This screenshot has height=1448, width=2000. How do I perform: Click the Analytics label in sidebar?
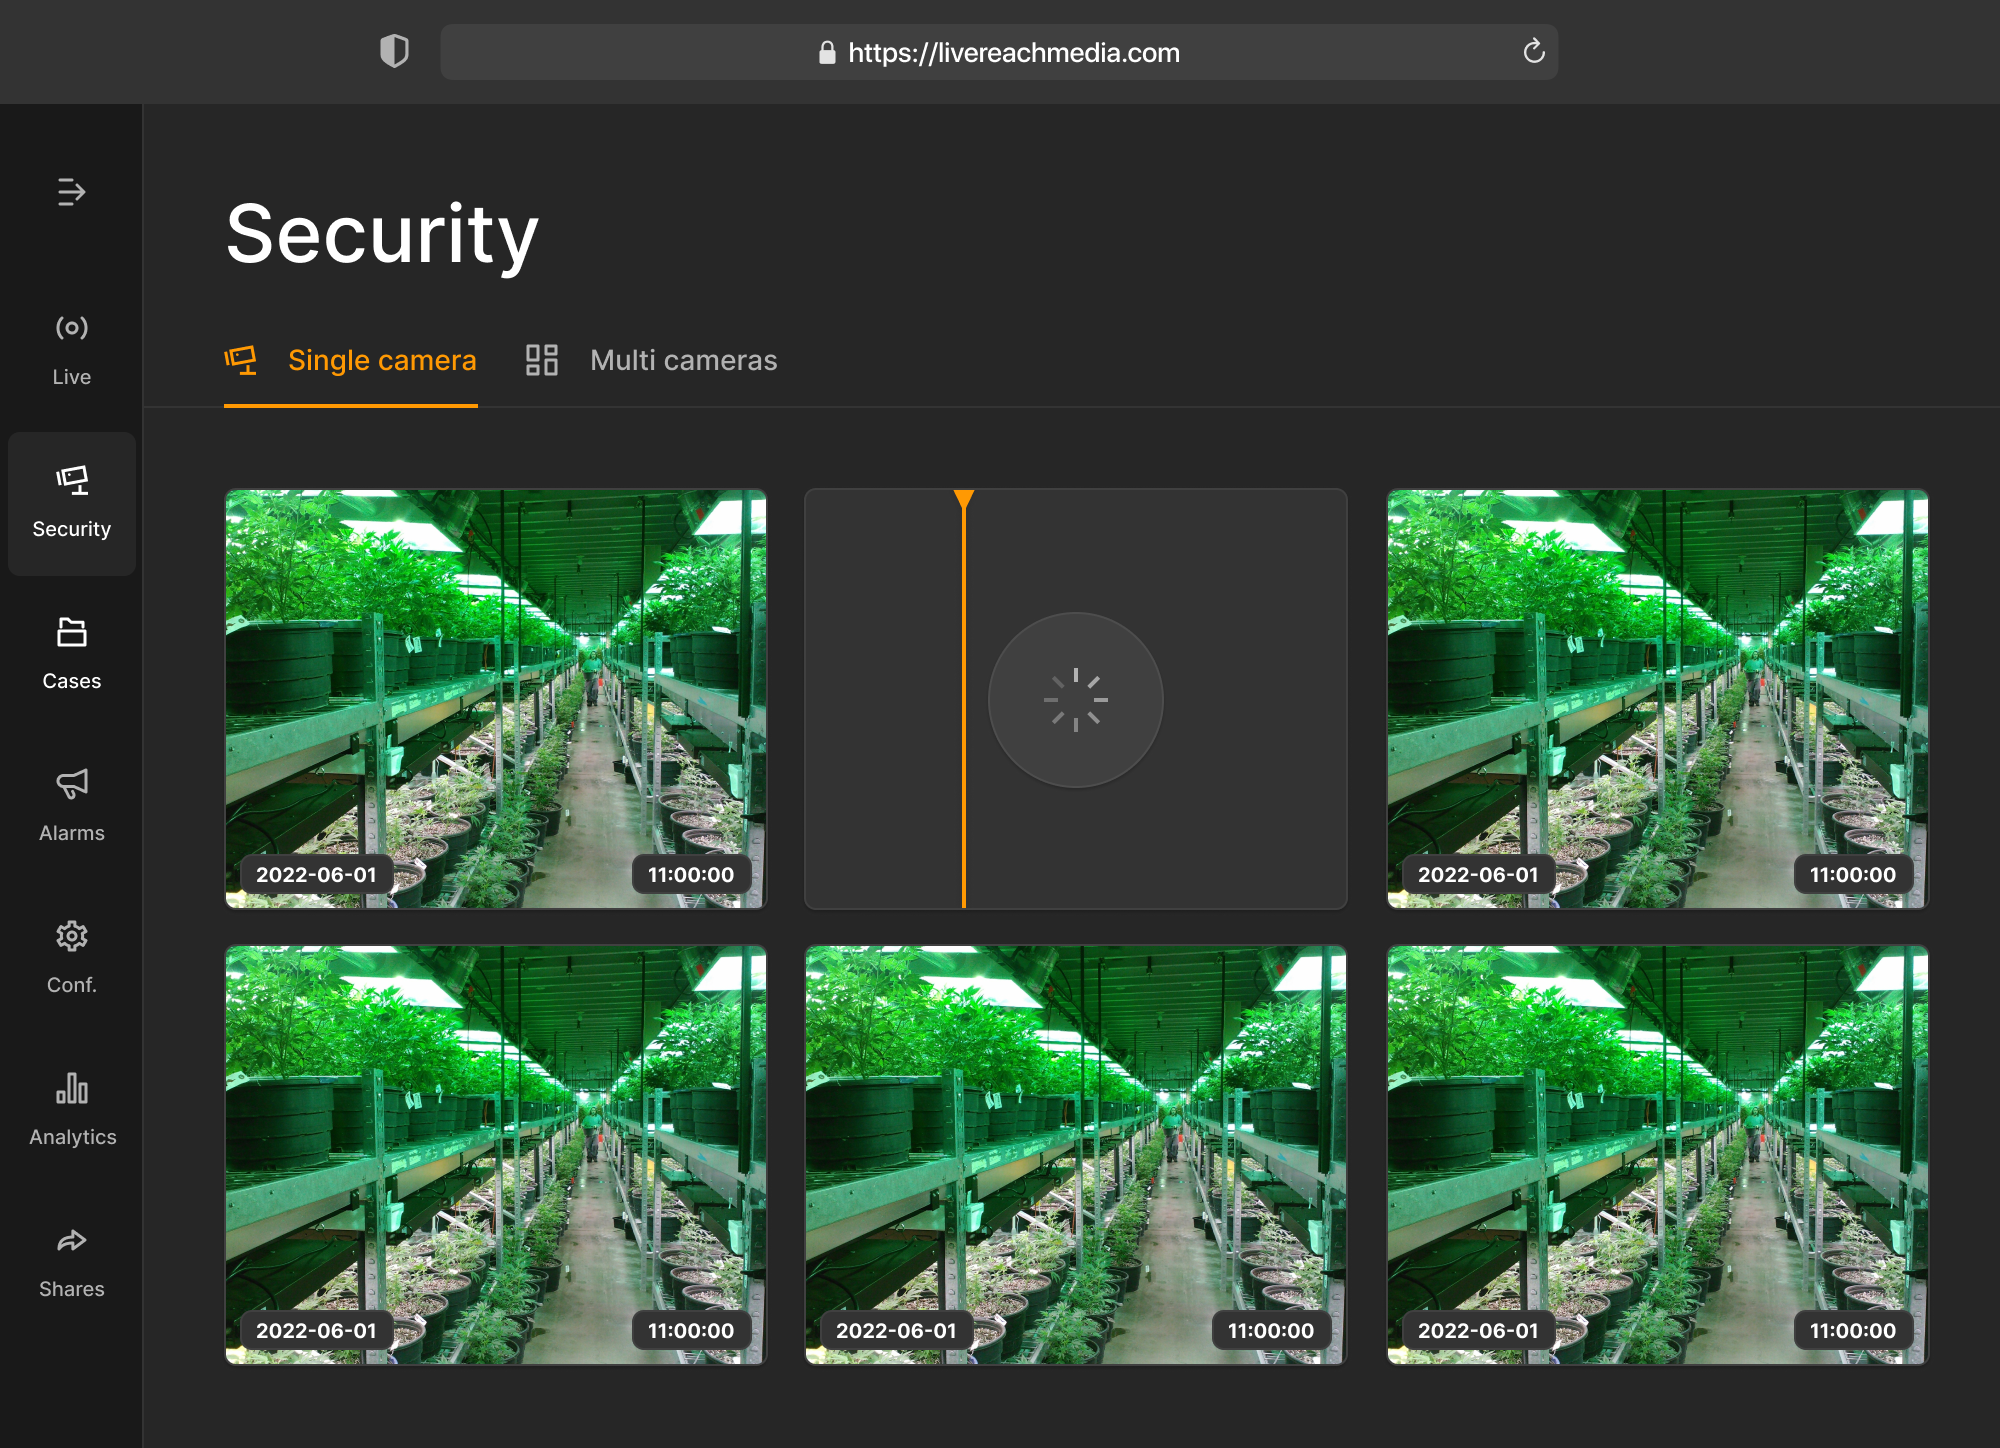point(72,1137)
